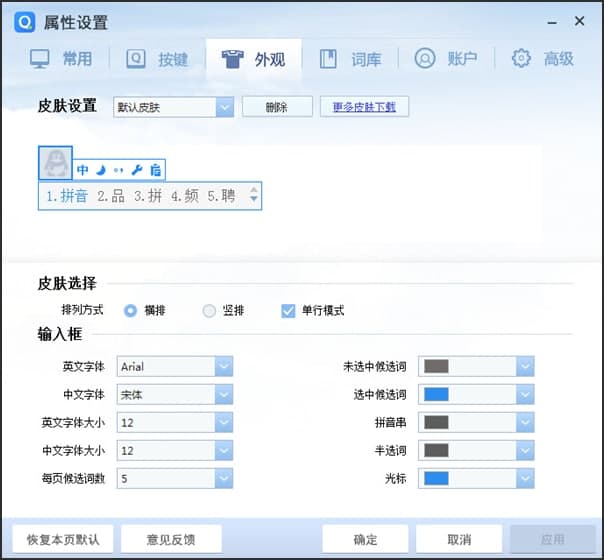Switch to the 常用 tab
604x560 pixels.
click(61, 59)
